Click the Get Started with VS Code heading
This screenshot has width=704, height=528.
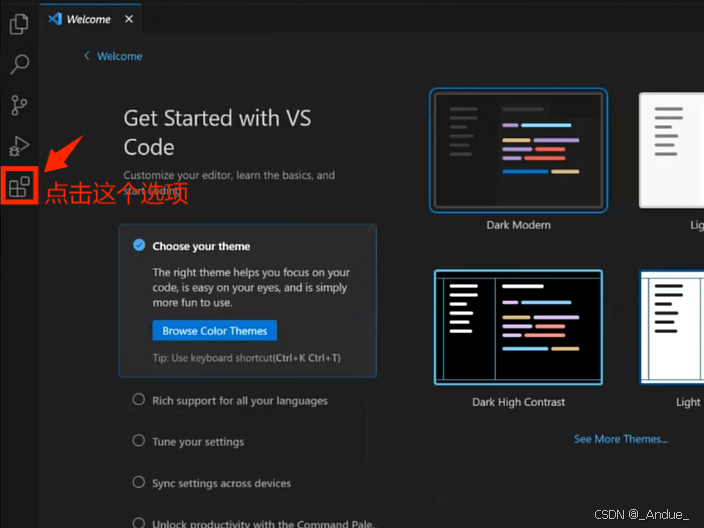pyautogui.click(x=217, y=132)
